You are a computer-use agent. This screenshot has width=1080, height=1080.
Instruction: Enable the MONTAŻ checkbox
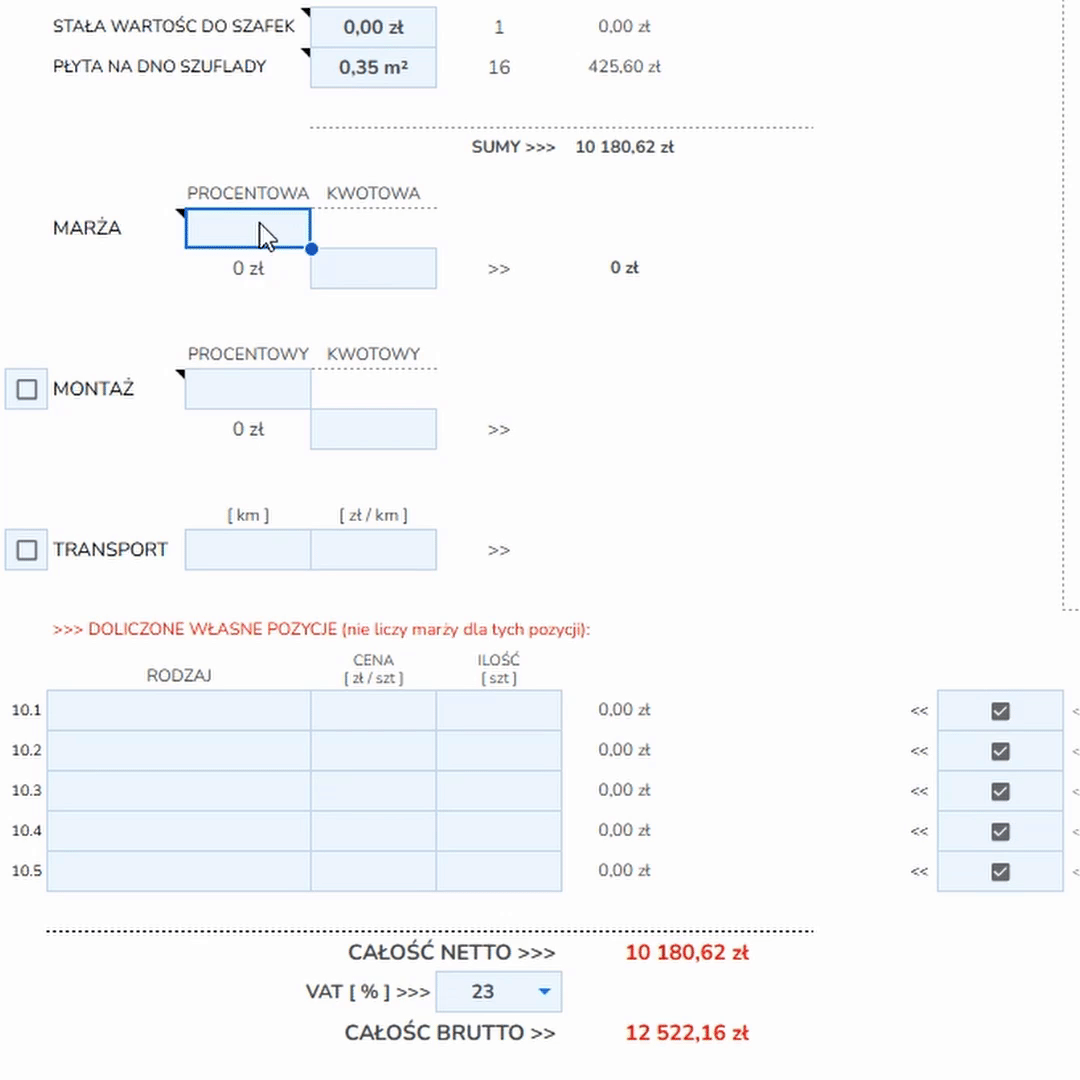click(27, 389)
